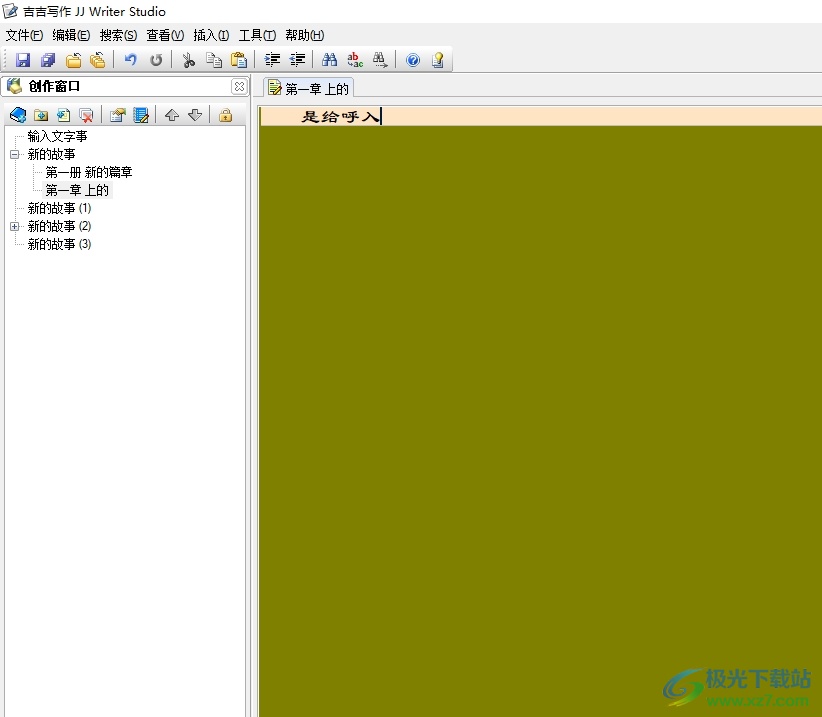
Task: Close the 创作窗口 panel
Action: tap(239, 86)
